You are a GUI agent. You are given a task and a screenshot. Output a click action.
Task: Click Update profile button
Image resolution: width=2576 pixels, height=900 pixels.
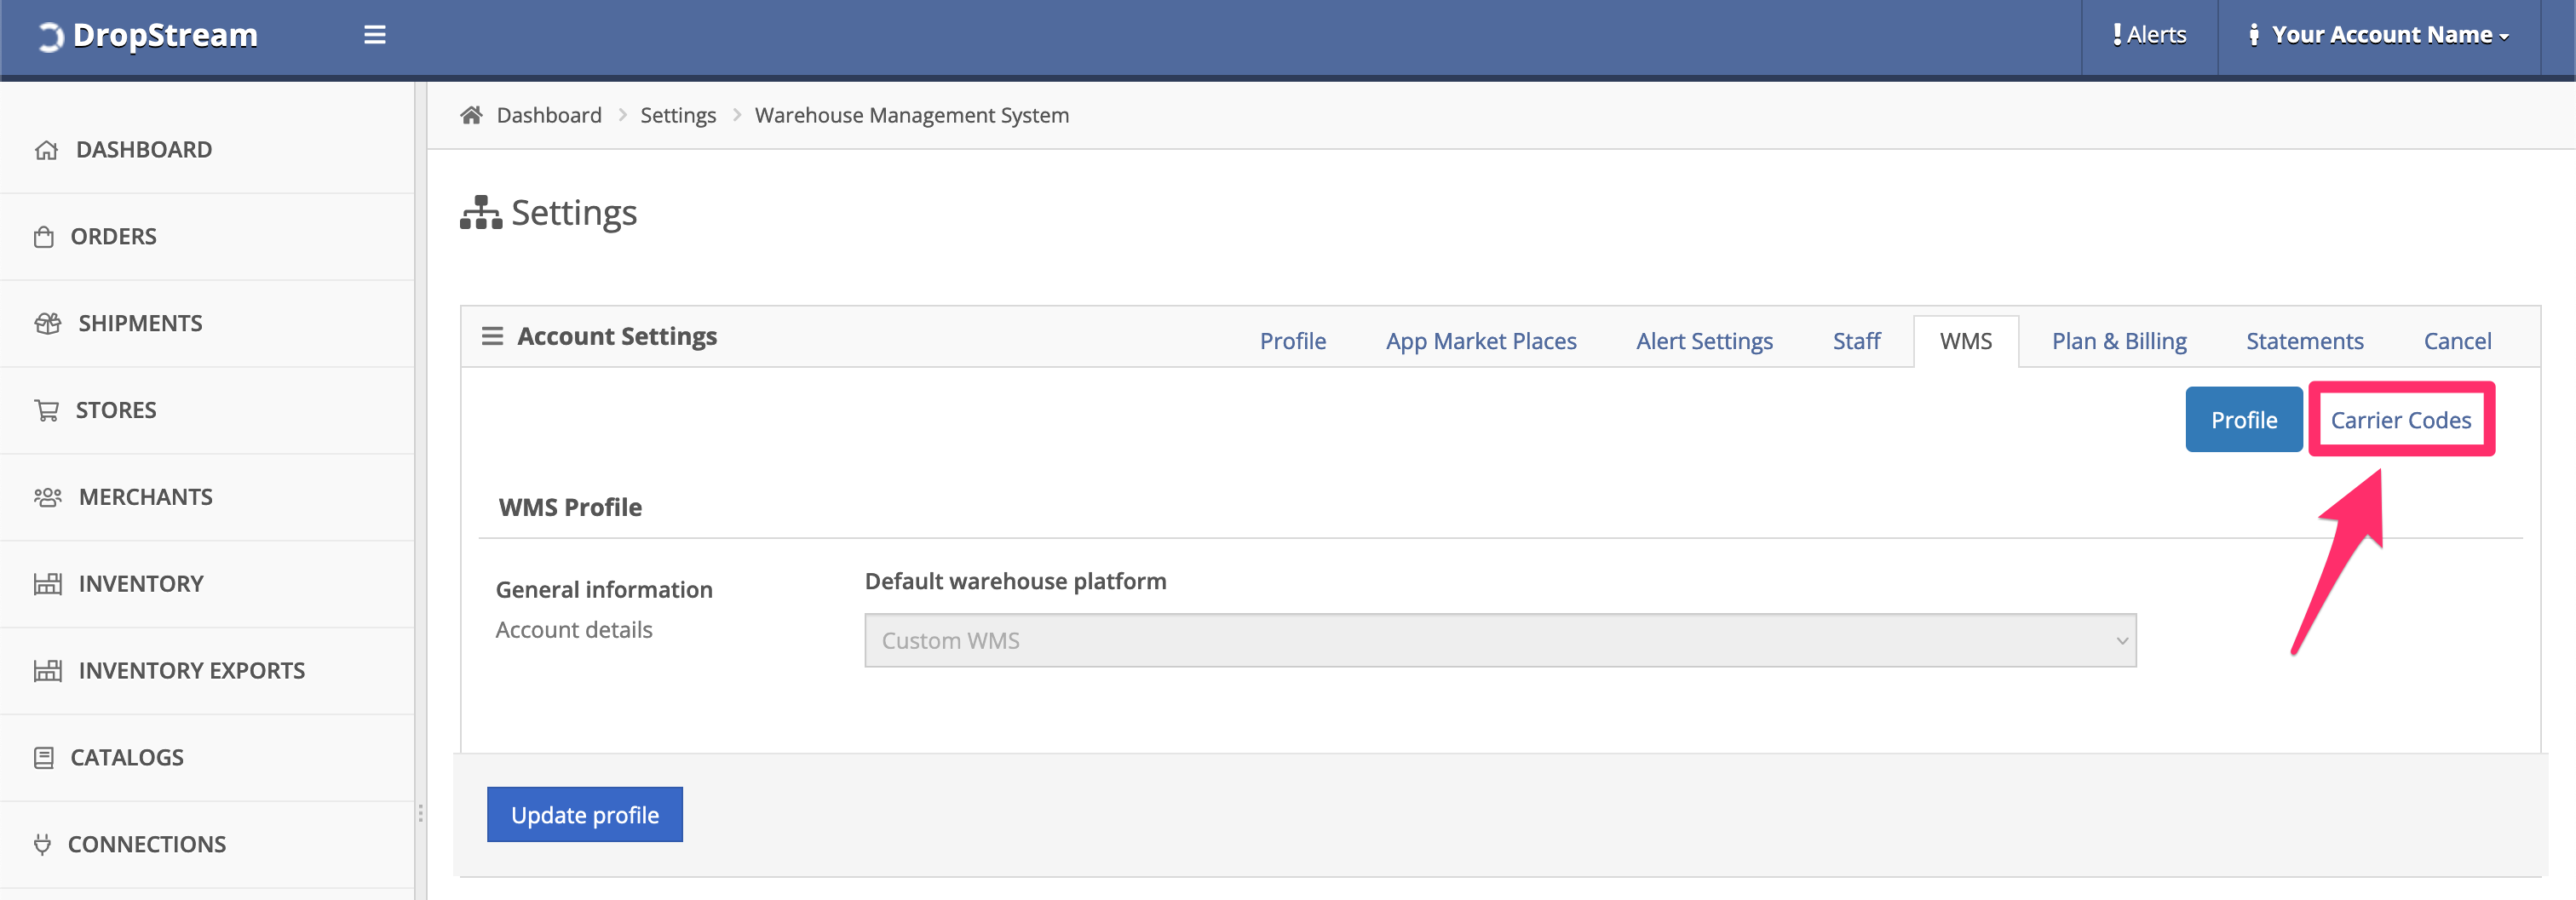(x=585, y=815)
